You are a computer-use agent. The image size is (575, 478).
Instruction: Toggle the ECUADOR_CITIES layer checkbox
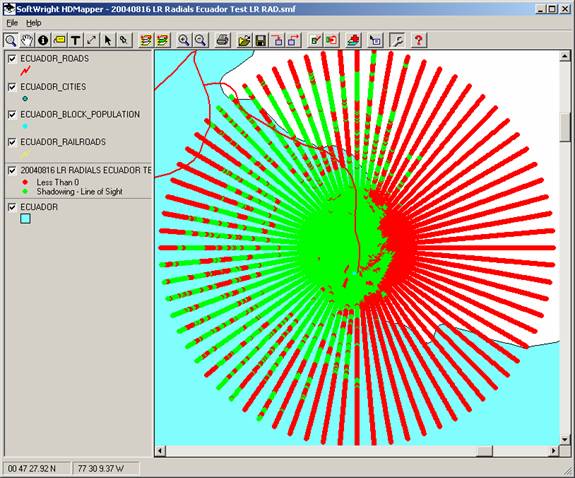click(x=12, y=87)
